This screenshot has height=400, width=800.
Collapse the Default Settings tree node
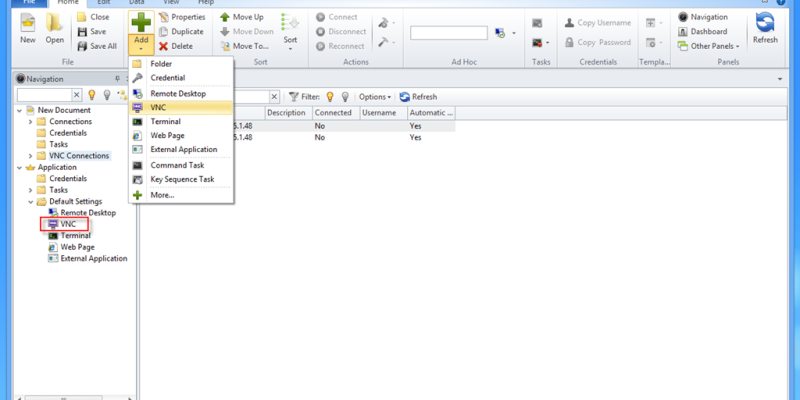click(x=30, y=201)
